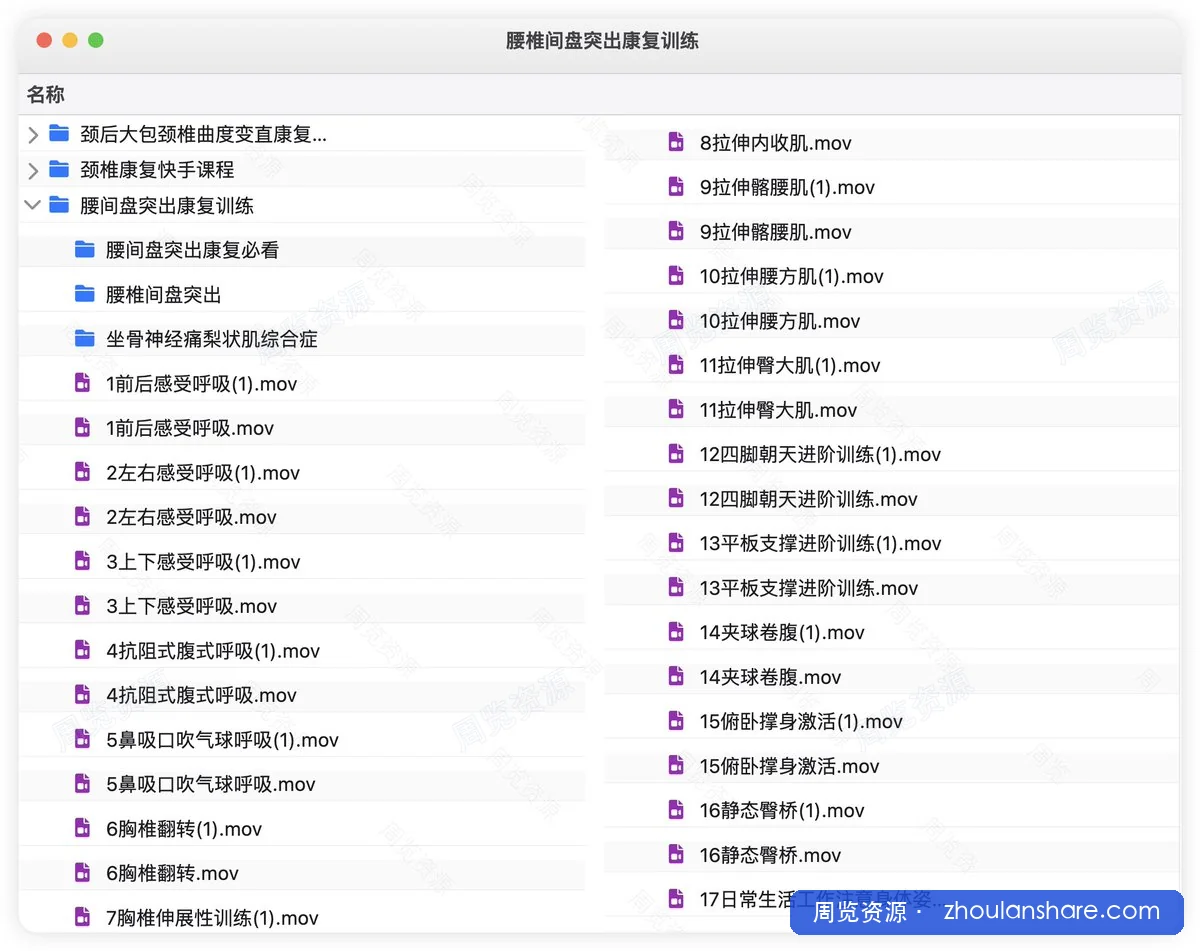
Task: Click video icon of 11拉伸臀大肌(1).mov
Action: click(x=677, y=365)
